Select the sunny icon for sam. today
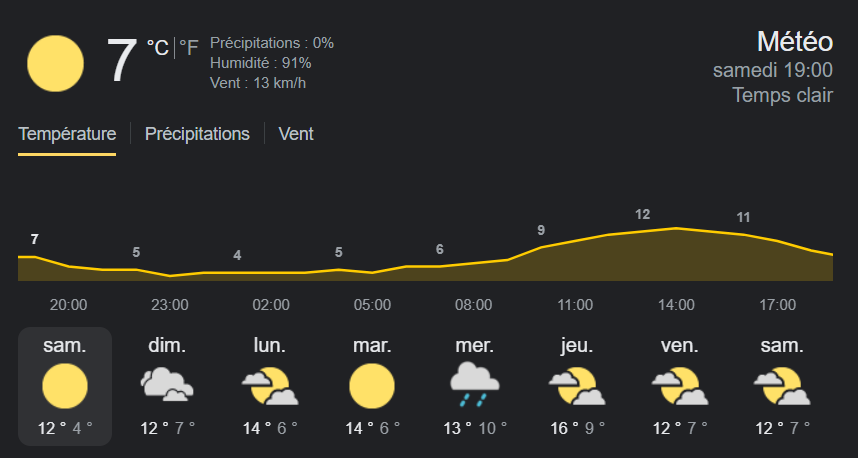 pos(65,386)
